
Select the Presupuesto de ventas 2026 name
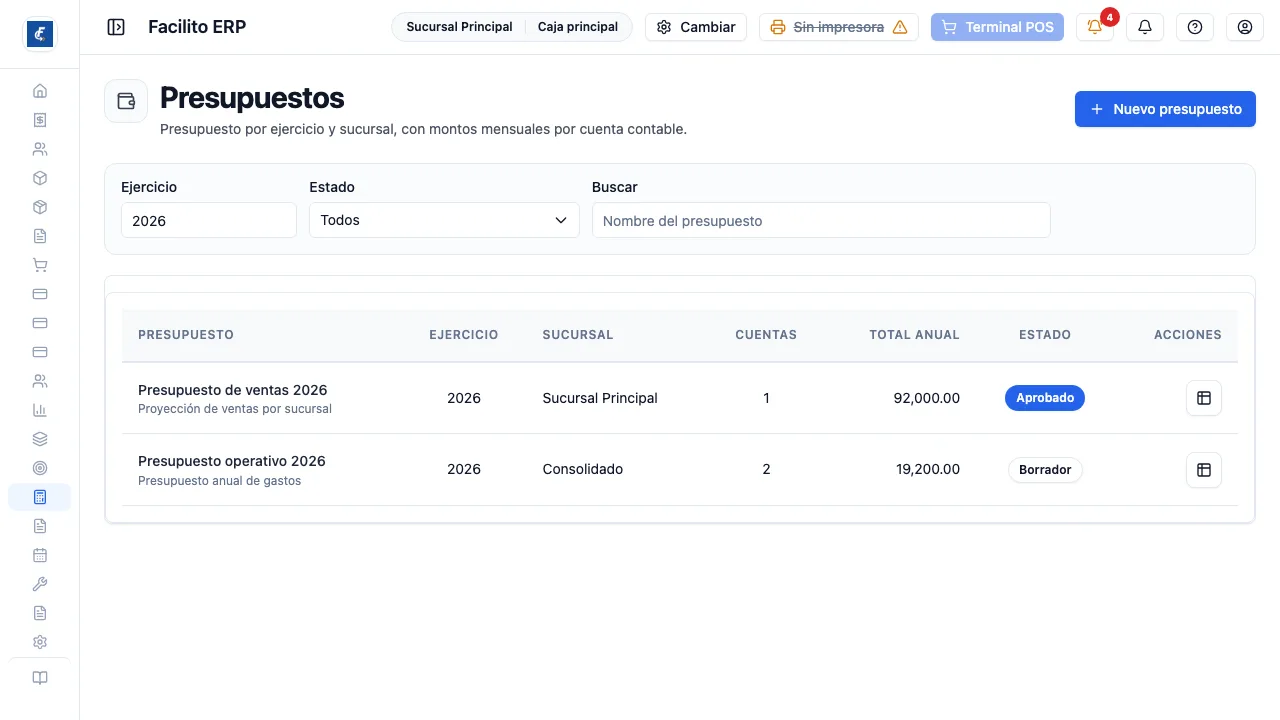click(x=233, y=390)
